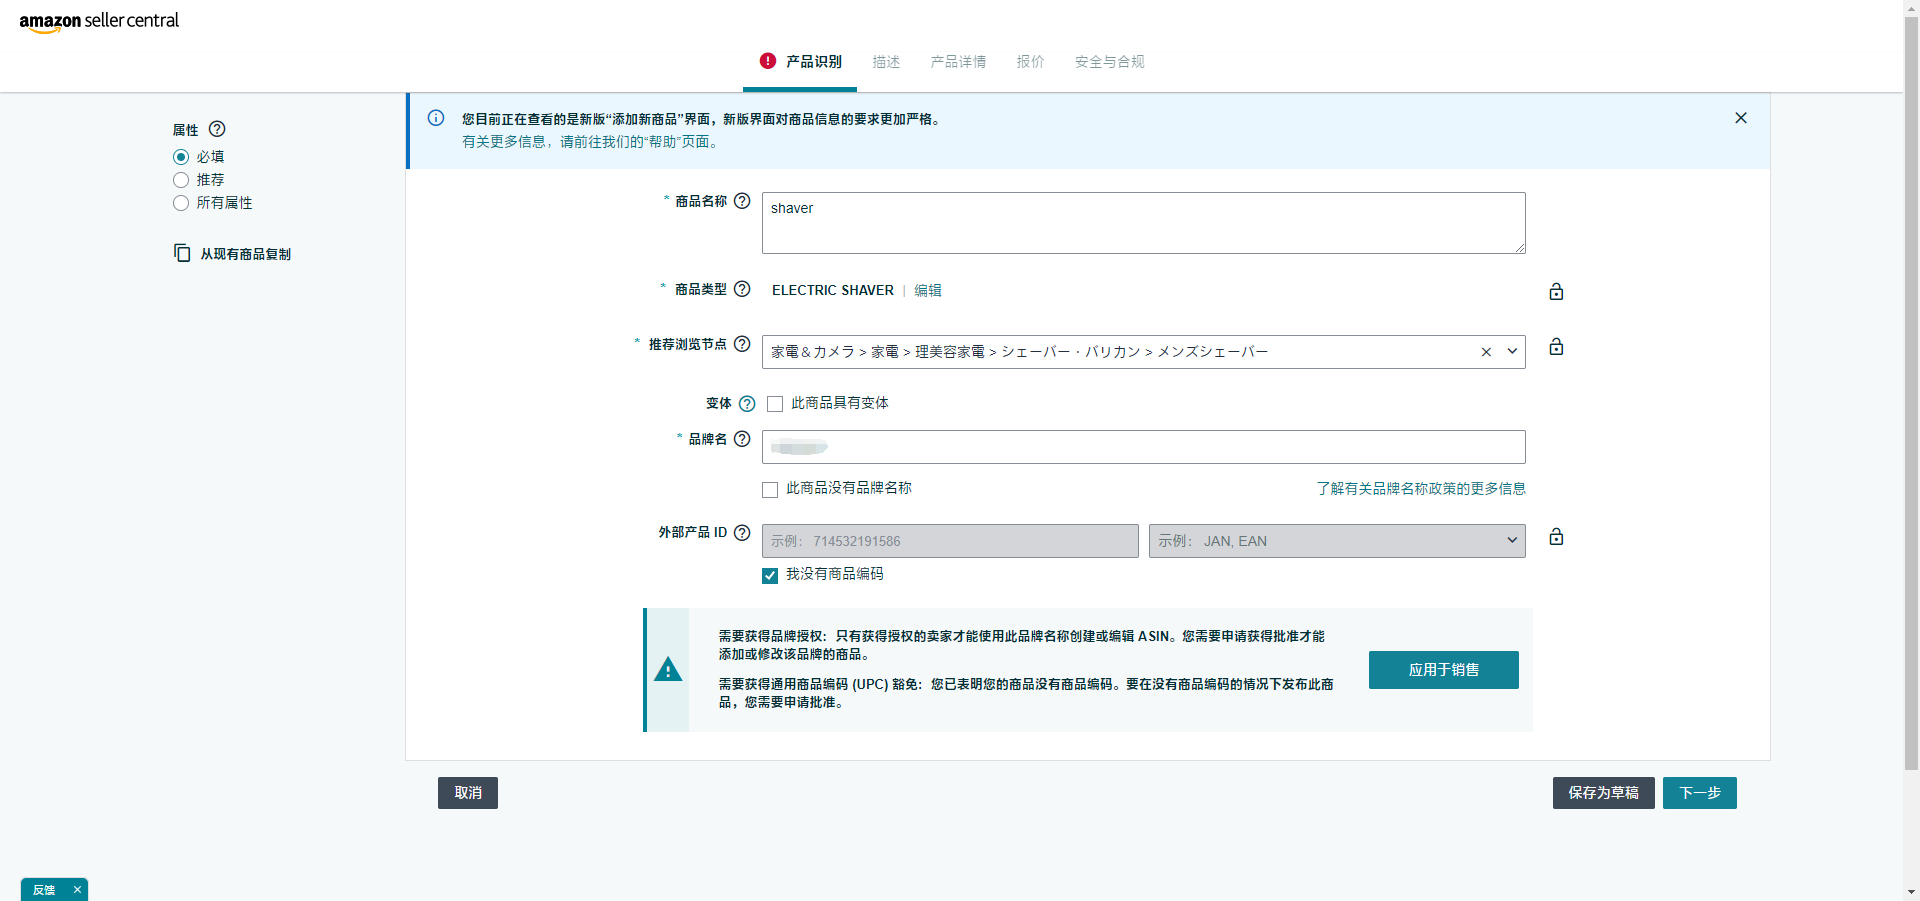Switch to the 产品详情 tab
Image resolution: width=1920 pixels, height=901 pixels.
click(958, 62)
